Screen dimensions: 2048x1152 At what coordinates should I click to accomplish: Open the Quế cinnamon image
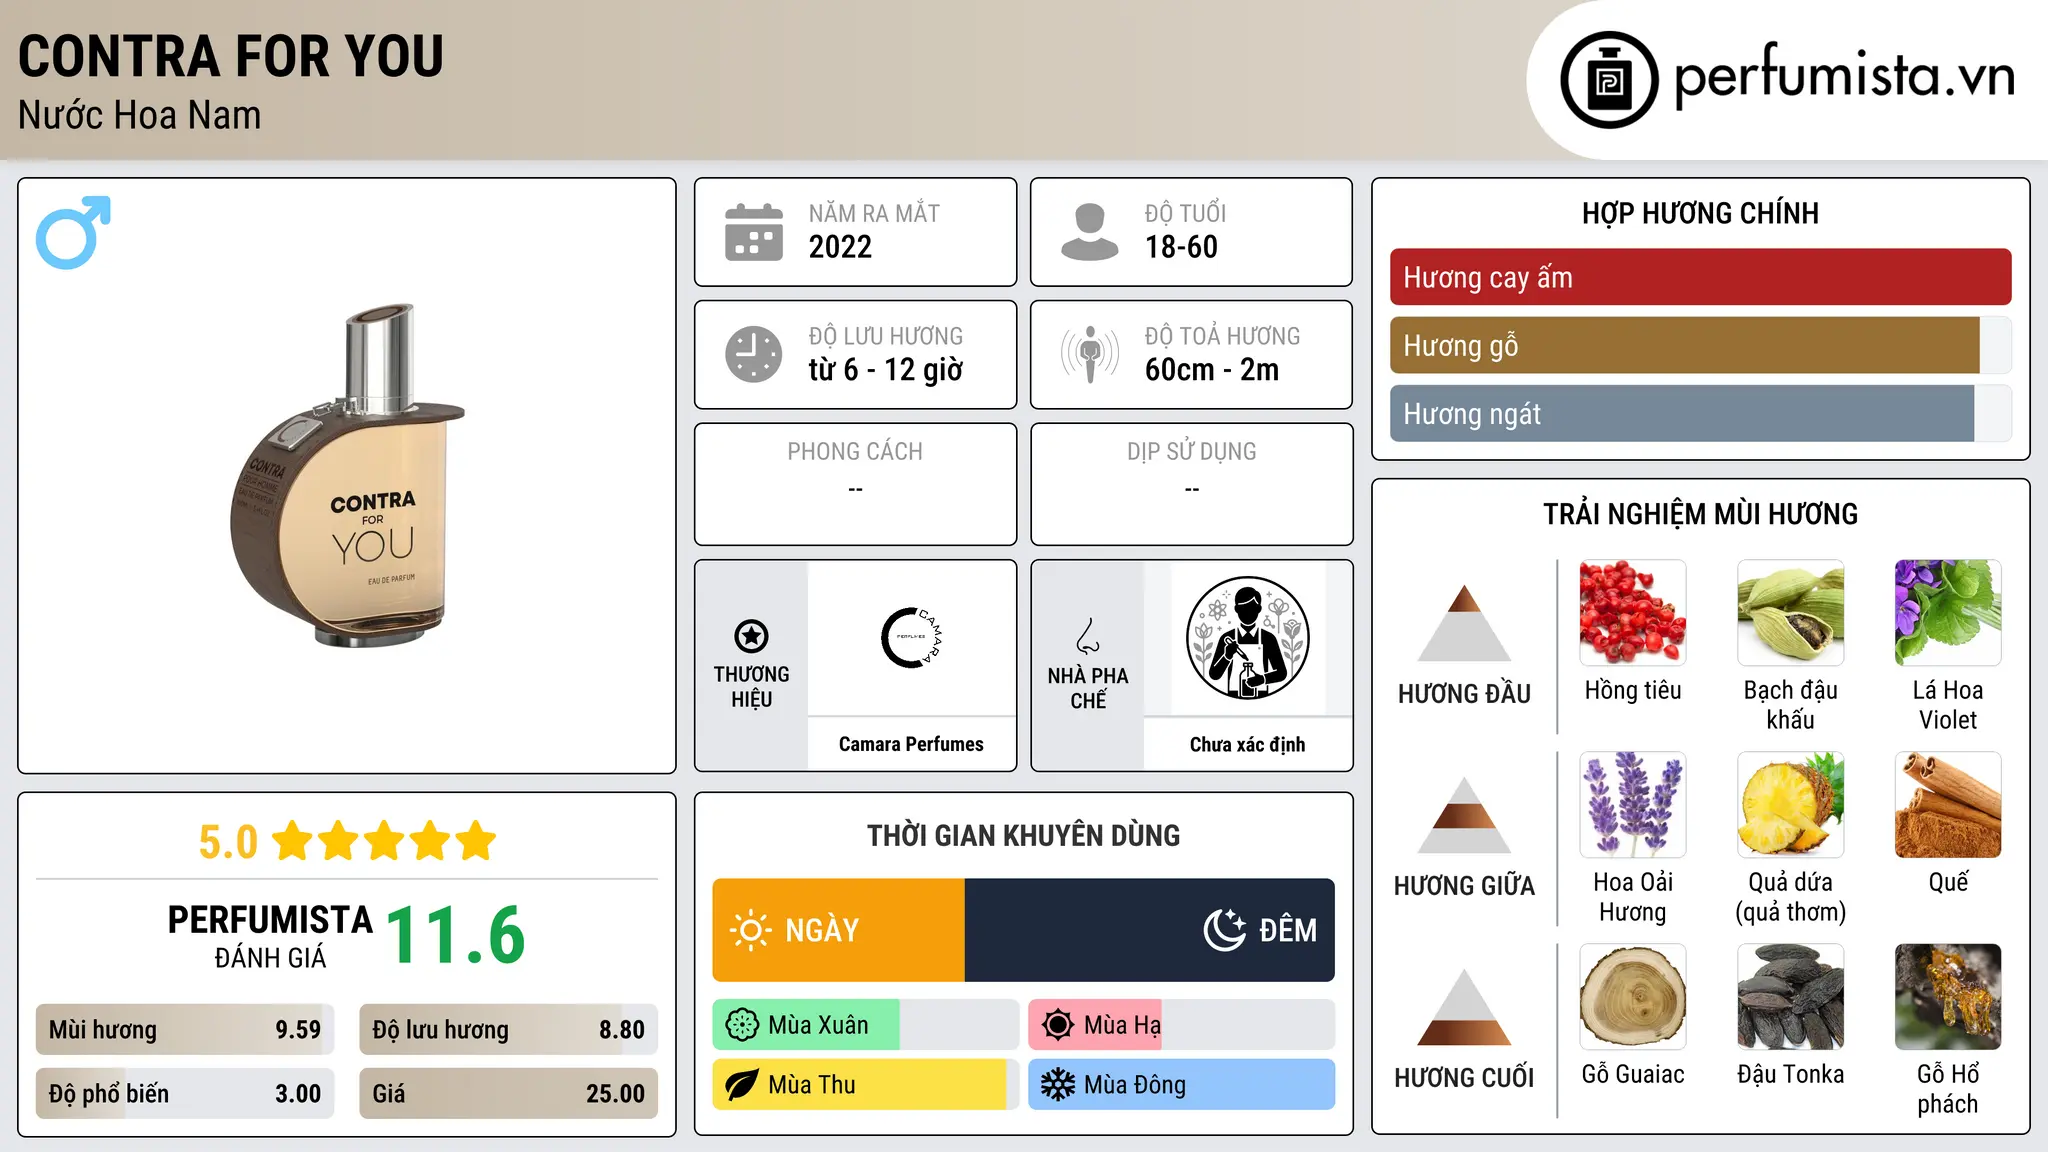1948,804
